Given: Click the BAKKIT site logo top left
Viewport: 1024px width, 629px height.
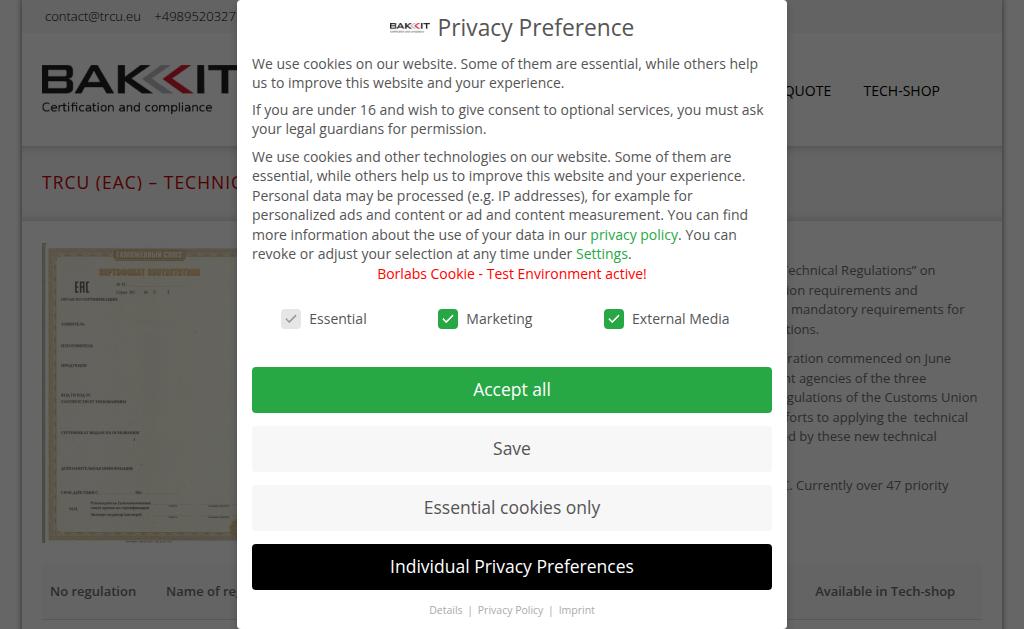Looking at the screenshot, I should tap(139, 89).
